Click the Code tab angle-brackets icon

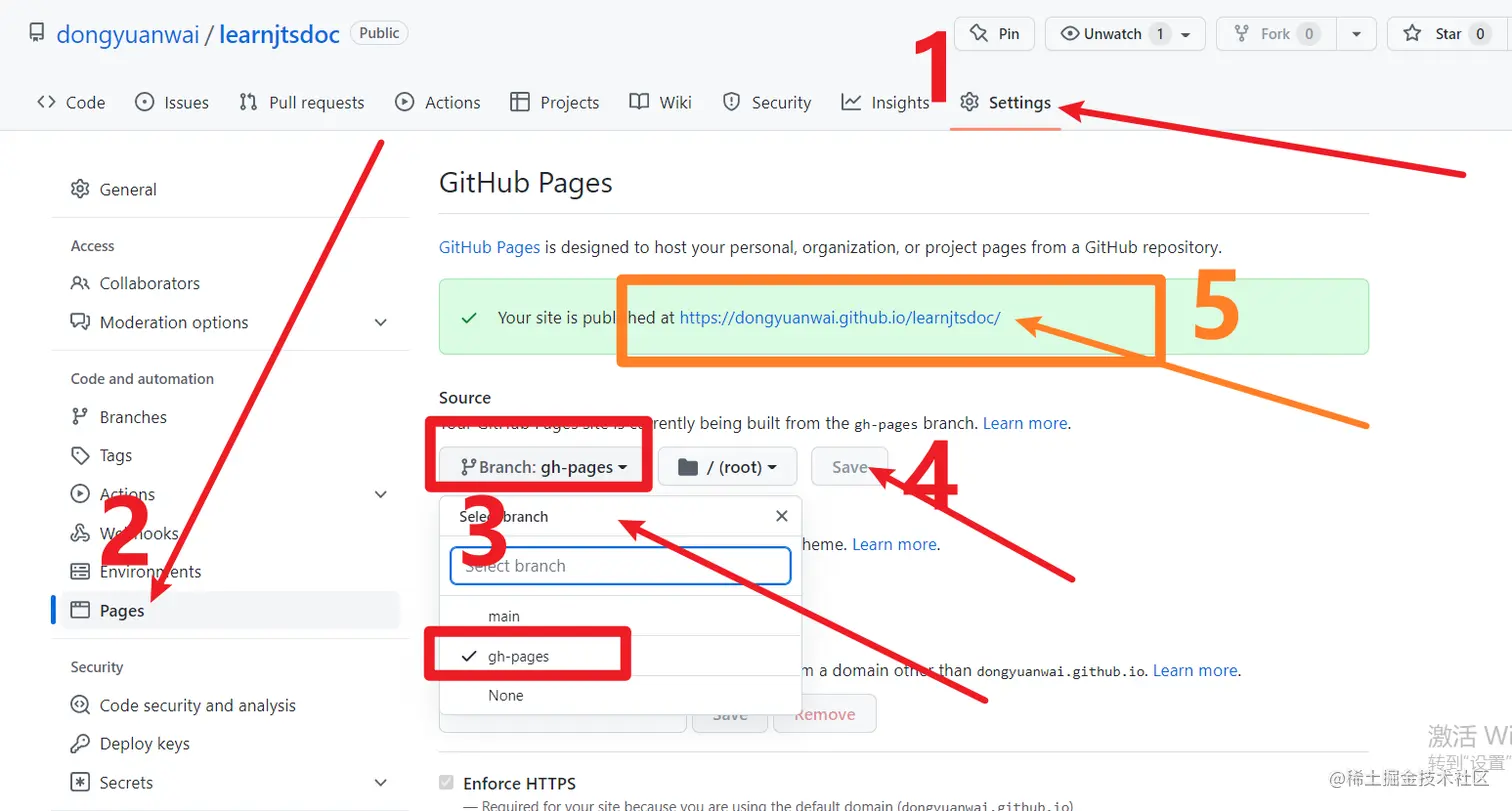(x=46, y=102)
